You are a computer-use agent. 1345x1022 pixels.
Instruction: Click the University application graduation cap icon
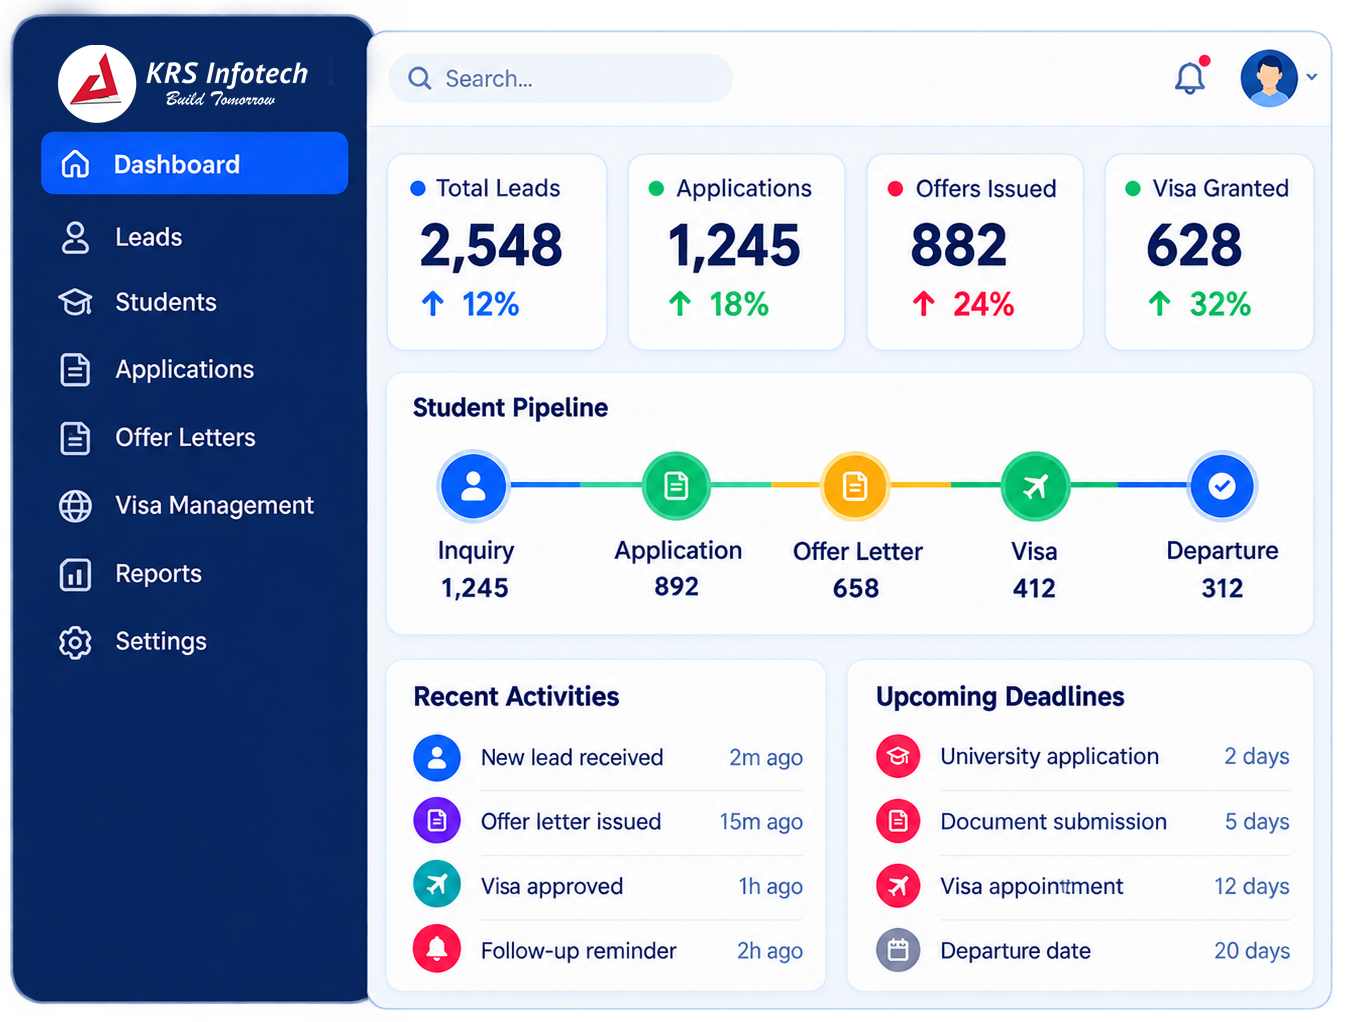click(898, 756)
